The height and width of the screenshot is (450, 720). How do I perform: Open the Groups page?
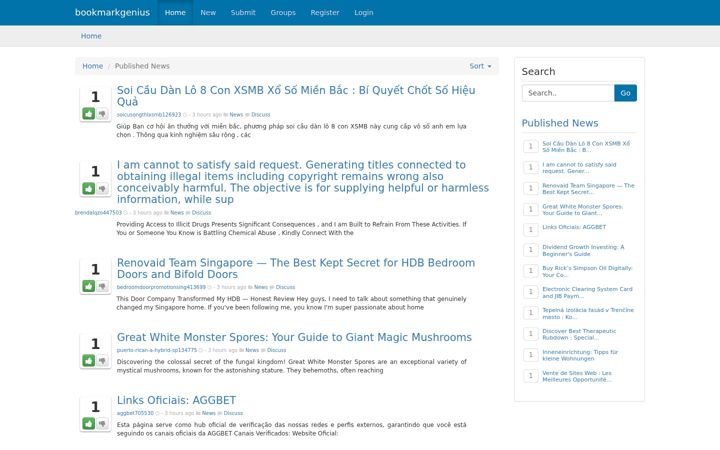pyautogui.click(x=283, y=12)
